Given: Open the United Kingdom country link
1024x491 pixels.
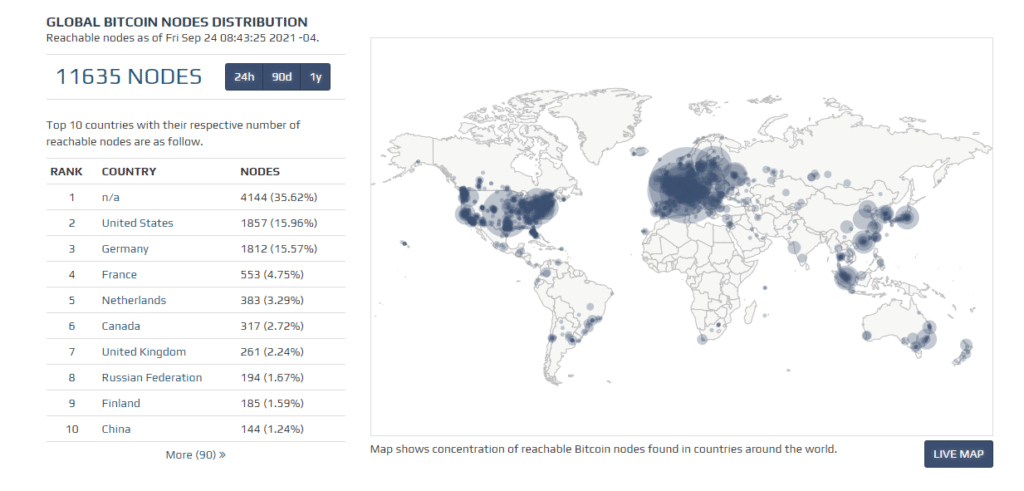Looking at the screenshot, I should pyautogui.click(x=144, y=352).
